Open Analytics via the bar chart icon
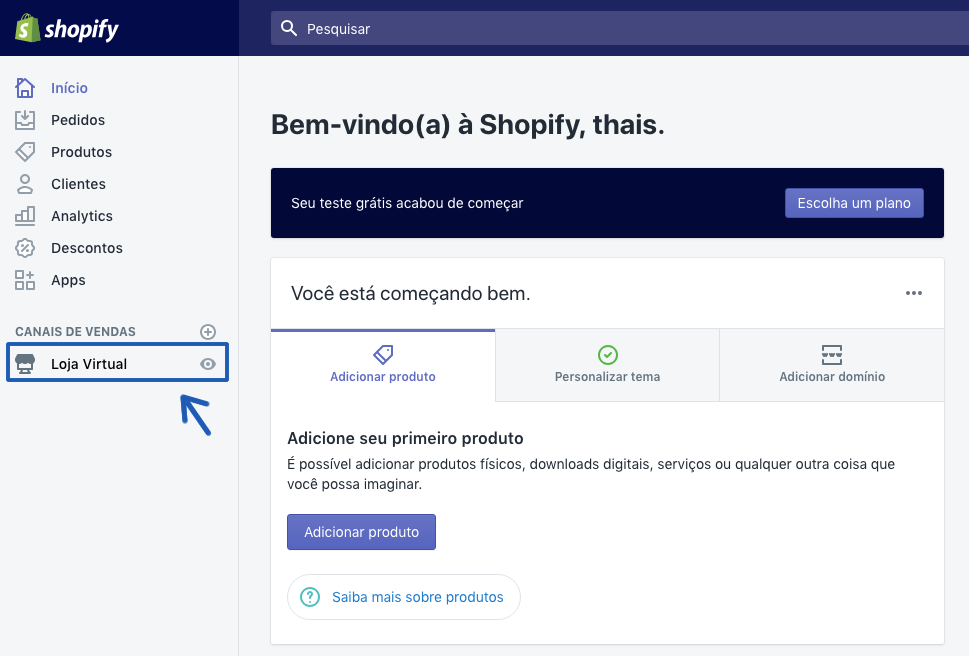Screen dimensions: 969x656 tap(25, 216)
